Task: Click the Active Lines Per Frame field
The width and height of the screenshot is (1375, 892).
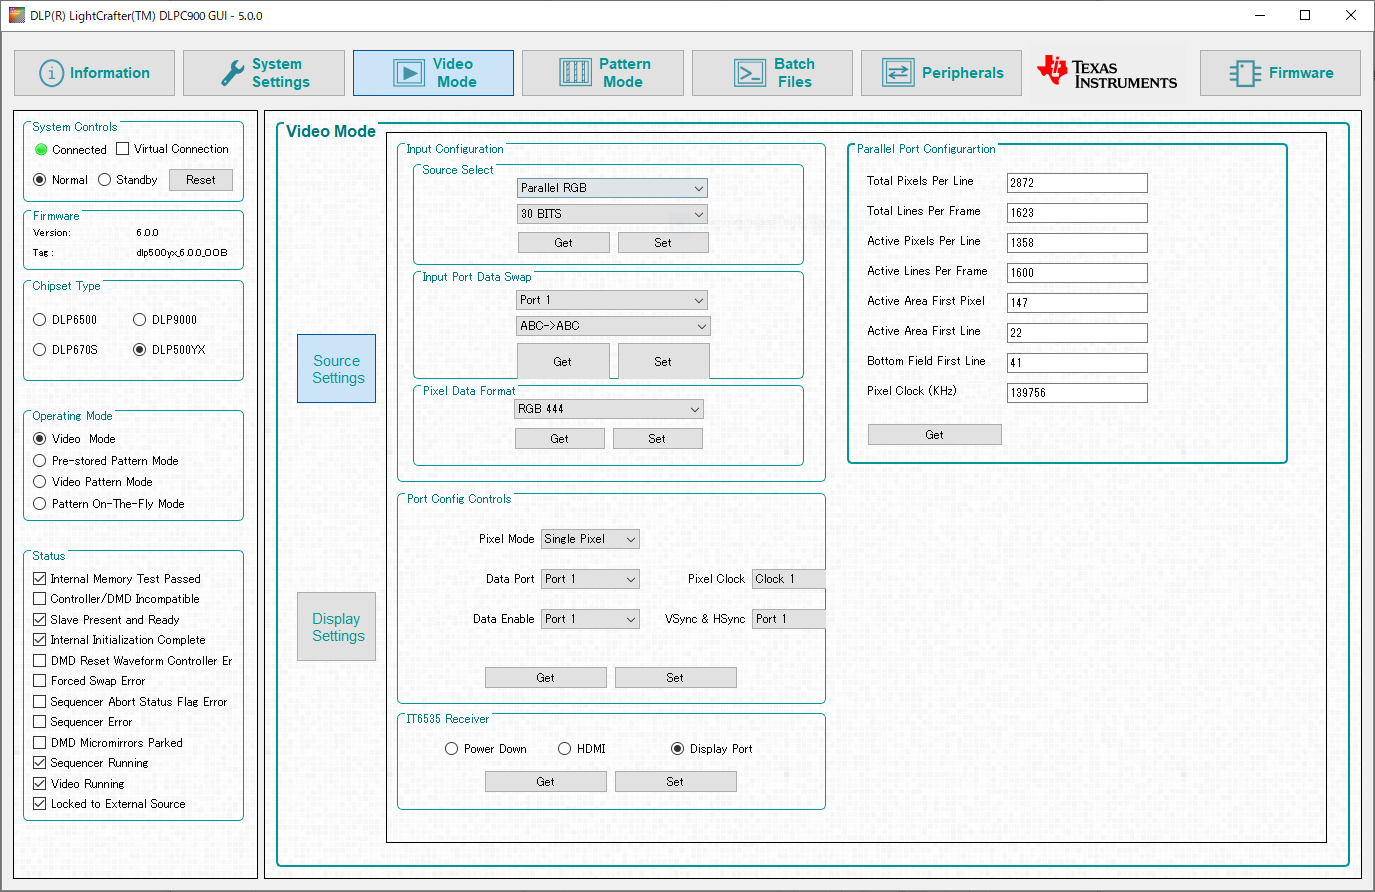Action: (1077, 273)
